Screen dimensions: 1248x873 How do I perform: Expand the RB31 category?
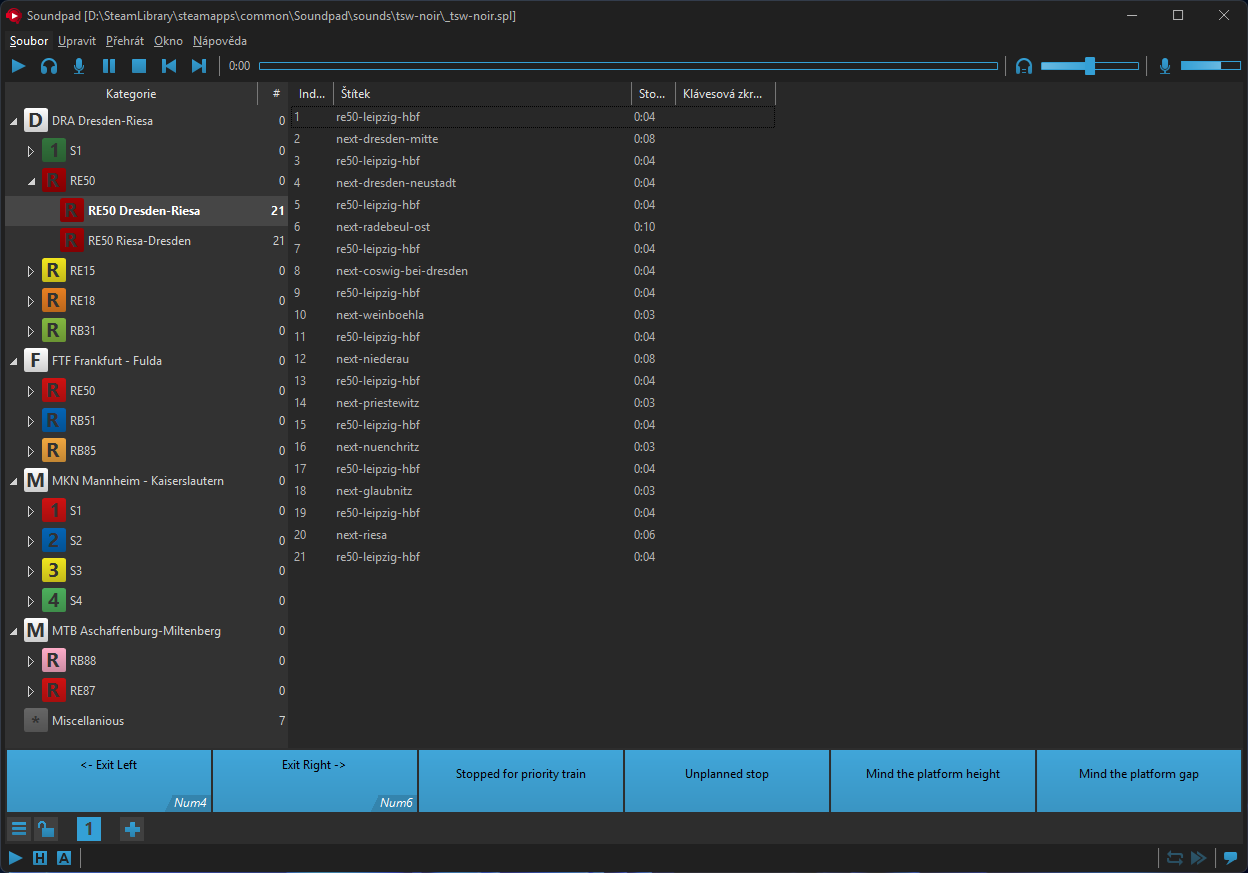click(x=31, y=331)
